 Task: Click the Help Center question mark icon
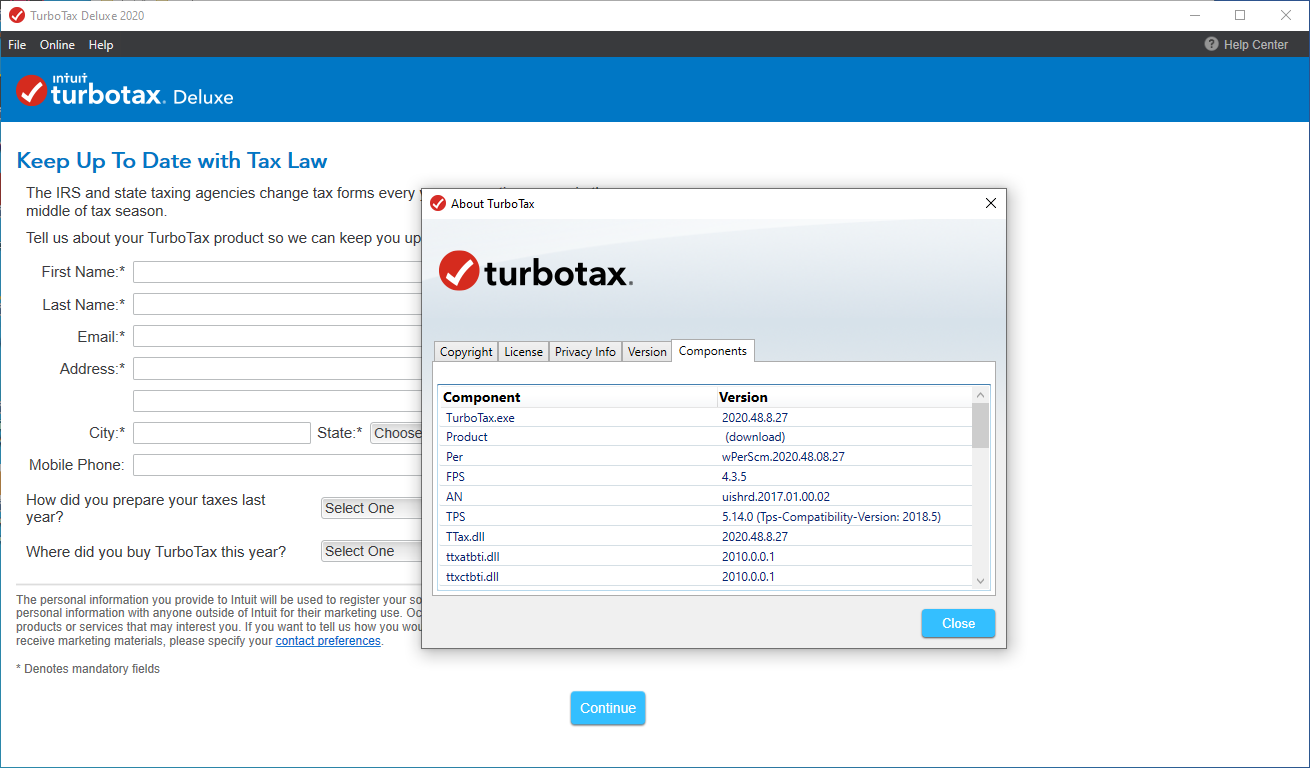[x=1211, y=44]
